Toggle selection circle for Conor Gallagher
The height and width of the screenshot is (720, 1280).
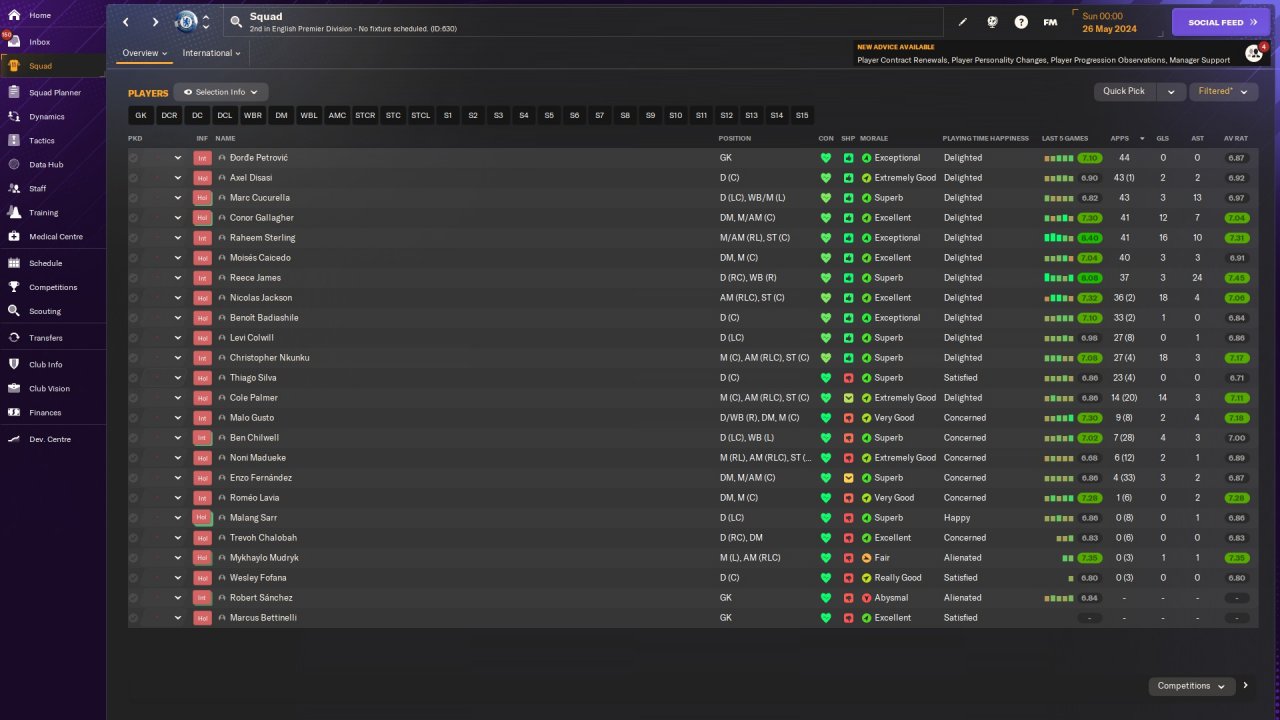pyautogui.click(x=134, y=218)
